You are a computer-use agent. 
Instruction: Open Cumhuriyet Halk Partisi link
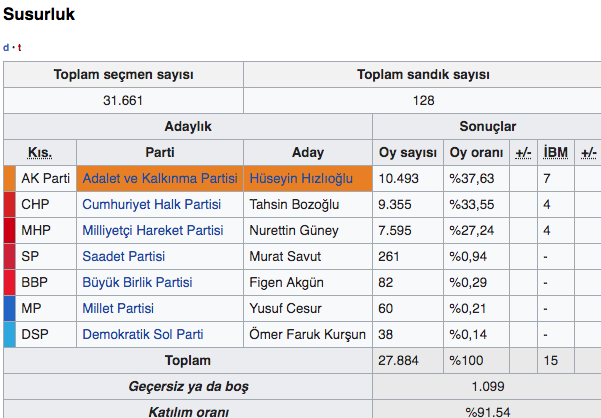point(151,205)
